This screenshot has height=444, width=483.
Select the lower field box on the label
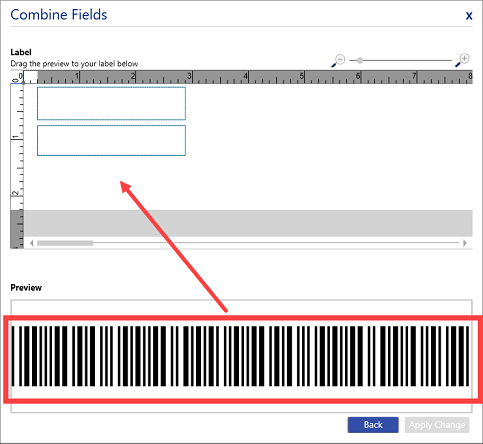tap(111, 140)
